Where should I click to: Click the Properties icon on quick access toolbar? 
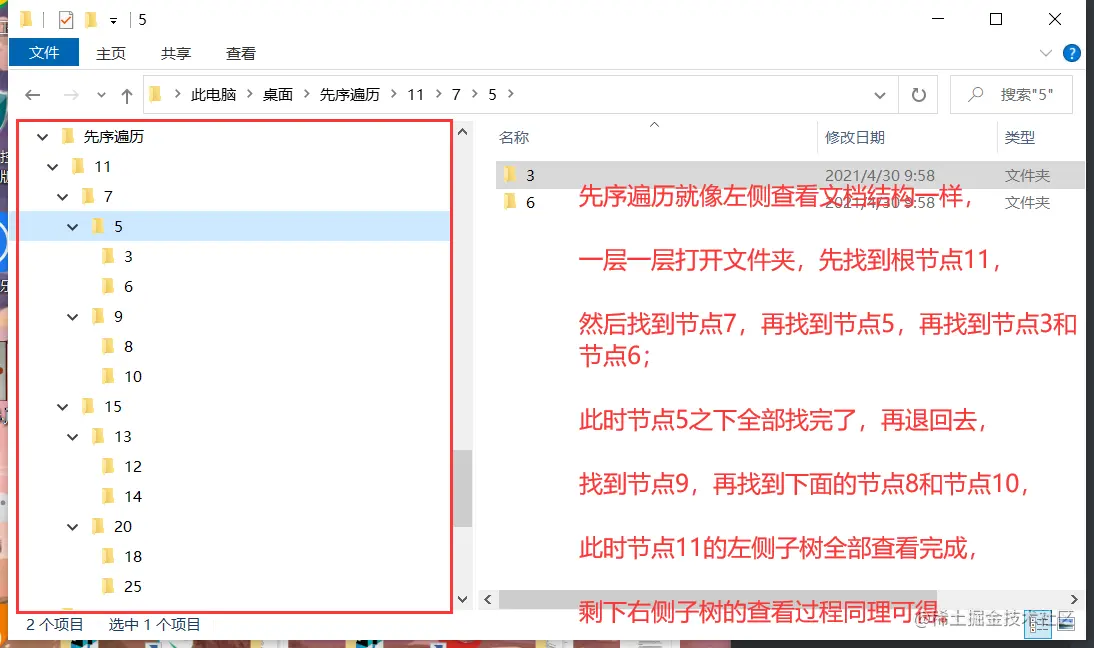tap(65, 19)
